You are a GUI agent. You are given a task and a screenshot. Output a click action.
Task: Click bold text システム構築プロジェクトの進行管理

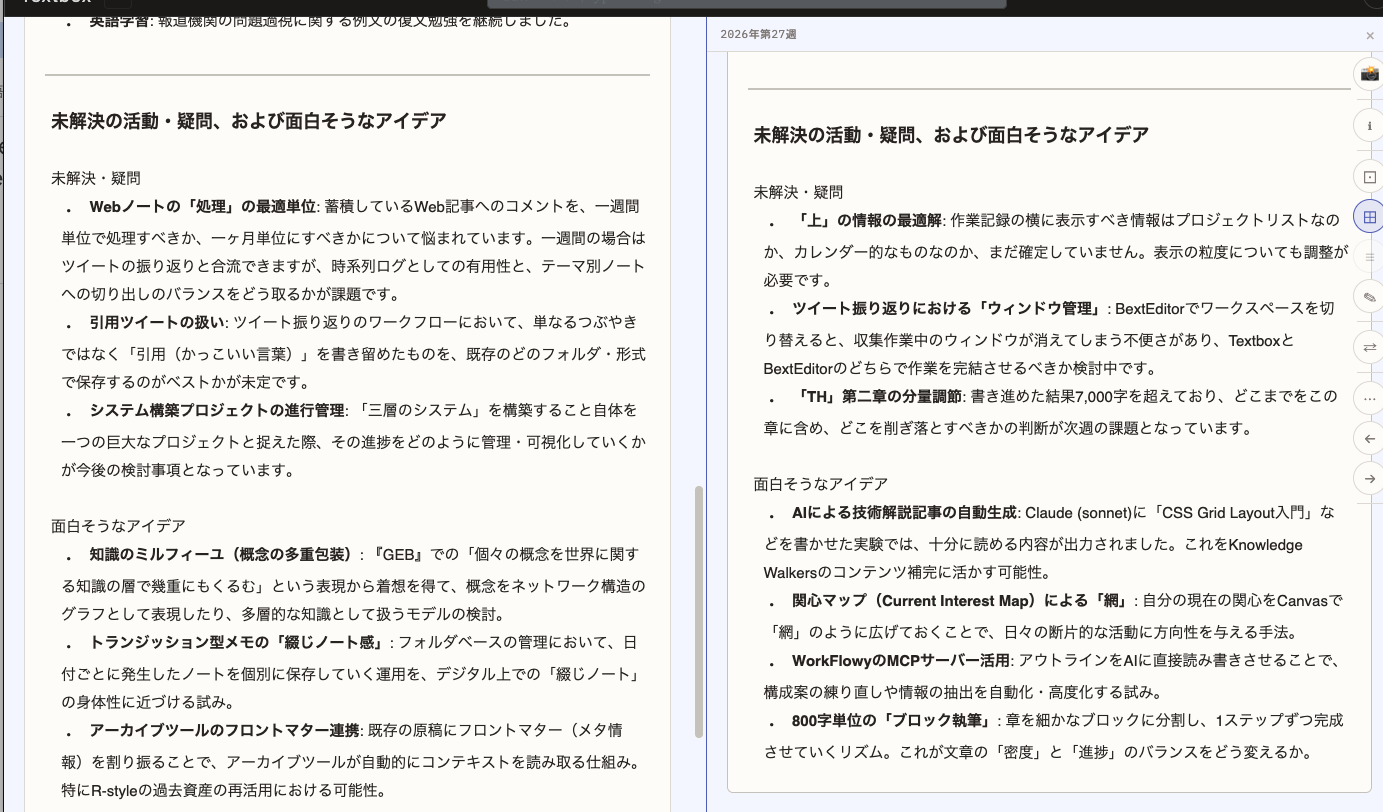[216, 411]
